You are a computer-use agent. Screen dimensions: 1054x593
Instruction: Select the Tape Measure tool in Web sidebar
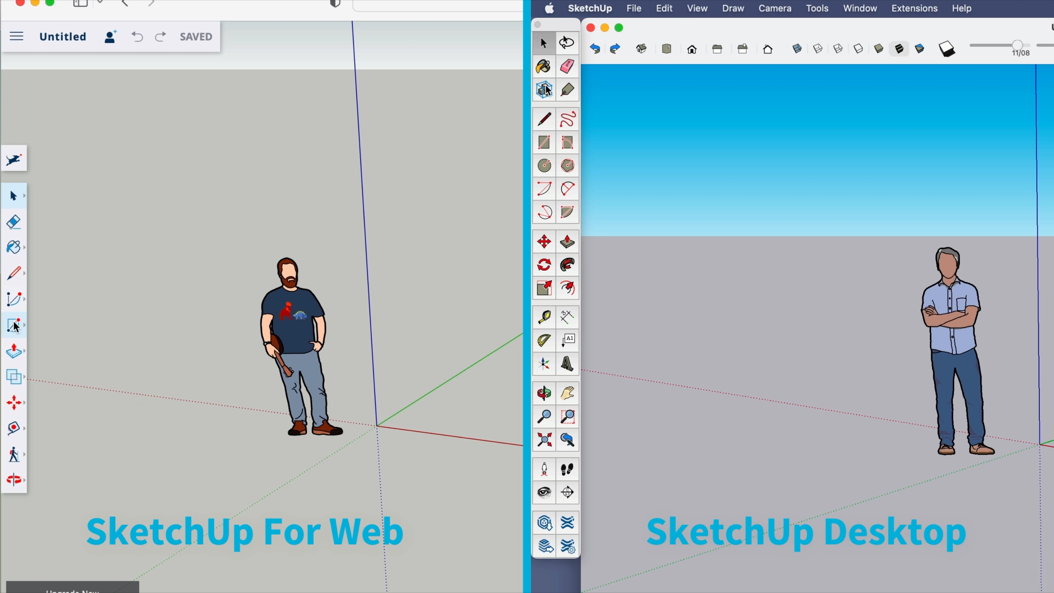(13, 428)
